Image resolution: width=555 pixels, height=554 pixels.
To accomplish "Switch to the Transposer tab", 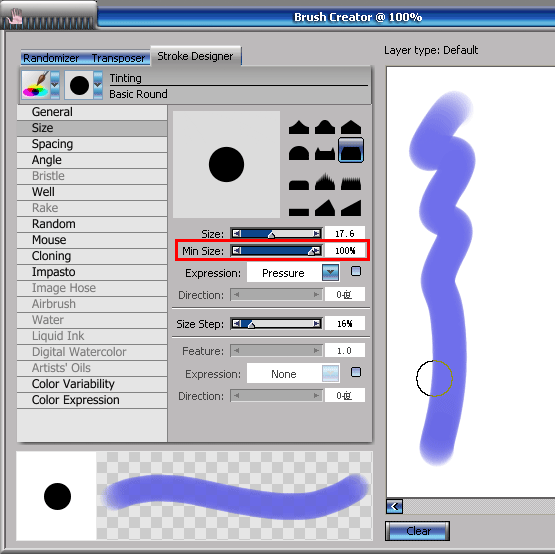I will click(118, 58).
